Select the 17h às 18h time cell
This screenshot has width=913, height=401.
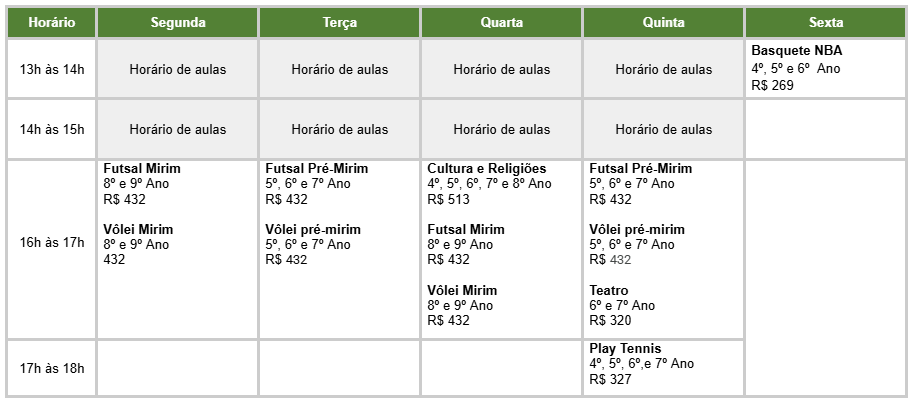(x=50, y=368)
